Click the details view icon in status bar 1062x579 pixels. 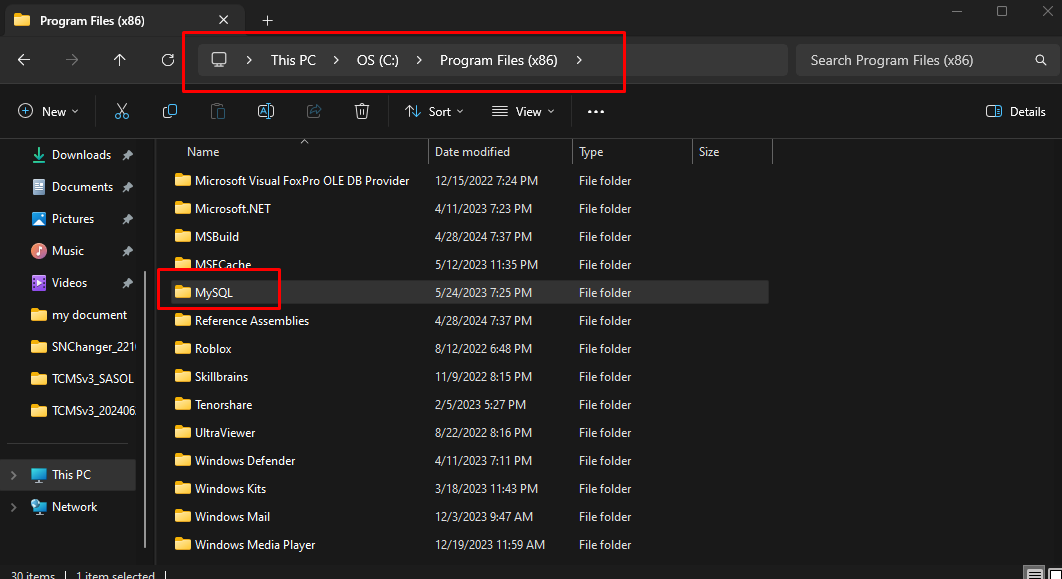tap(1034, 573)
